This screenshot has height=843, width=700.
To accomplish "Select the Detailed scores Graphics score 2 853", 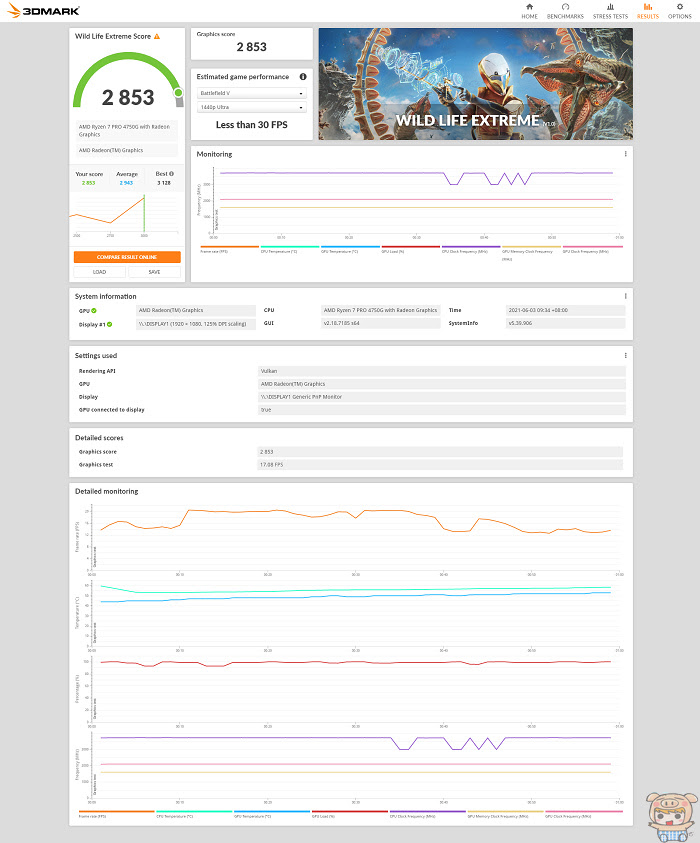I will pos(440,452).
